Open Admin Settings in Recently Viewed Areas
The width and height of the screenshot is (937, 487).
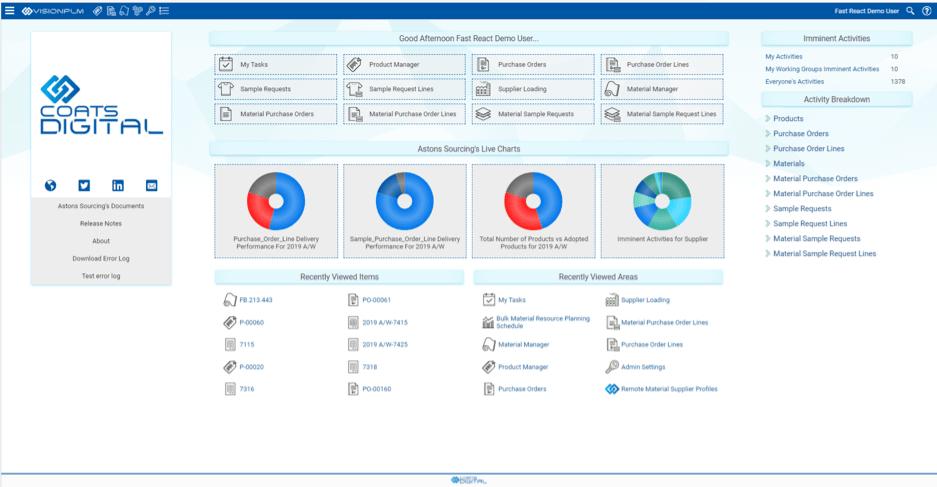point(636,367)
